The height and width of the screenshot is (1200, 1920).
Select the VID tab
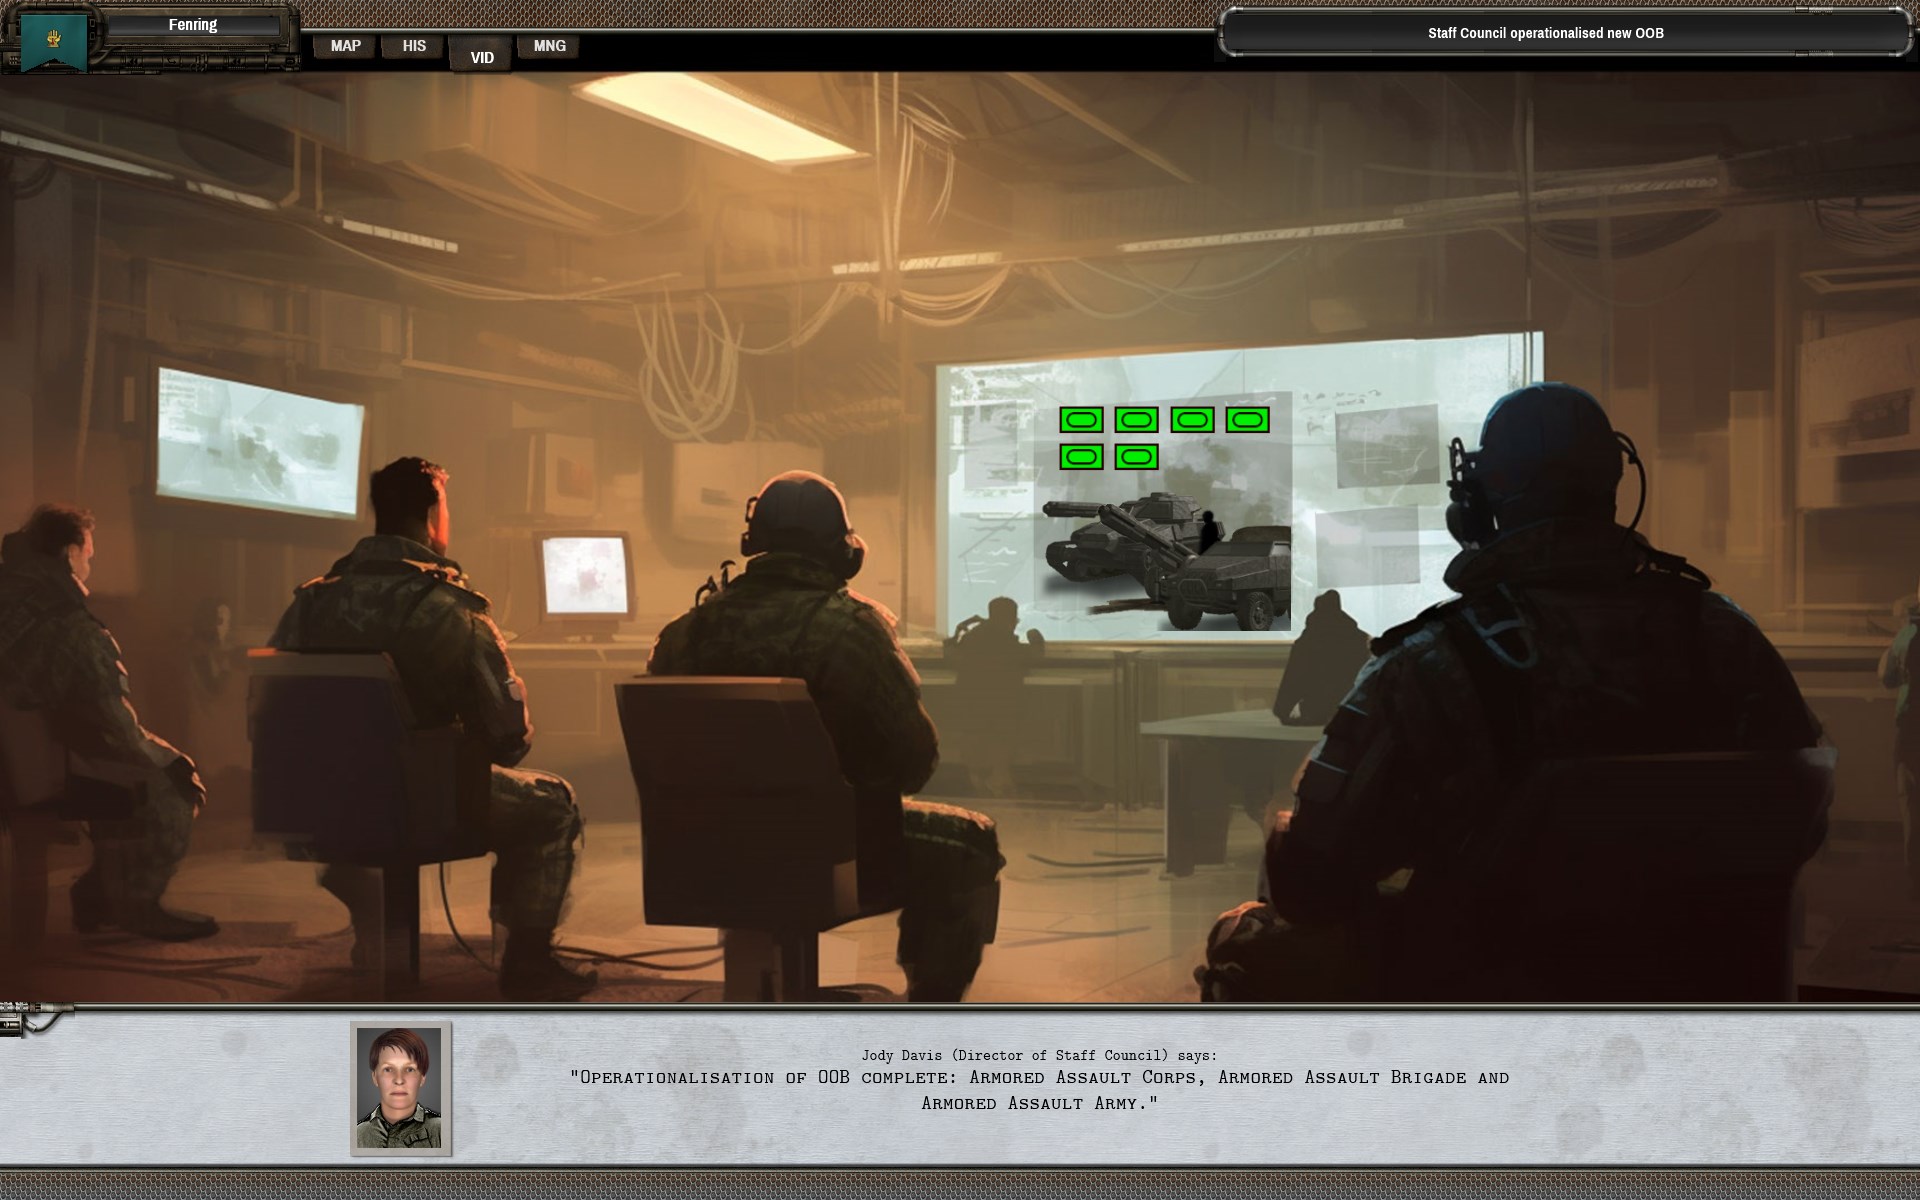[482, 57]
